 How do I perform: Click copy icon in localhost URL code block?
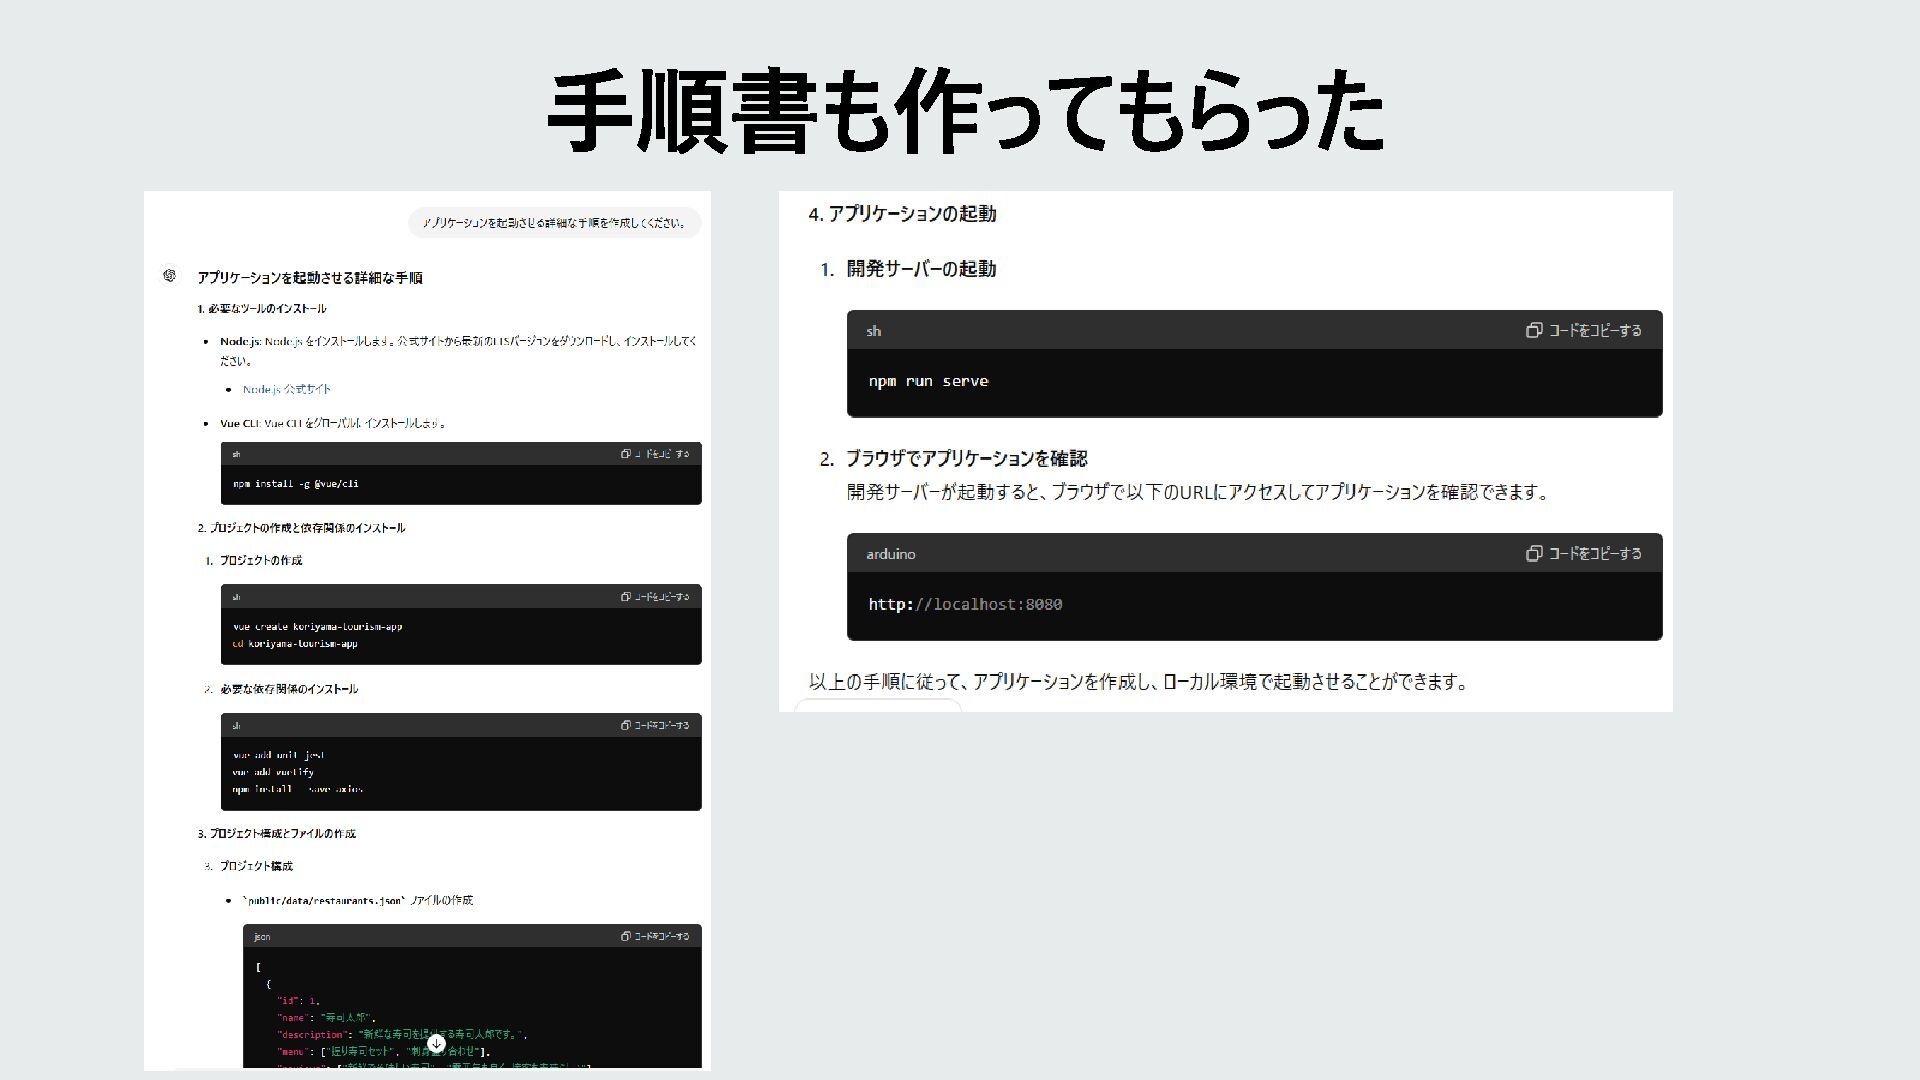(1533, 554)
